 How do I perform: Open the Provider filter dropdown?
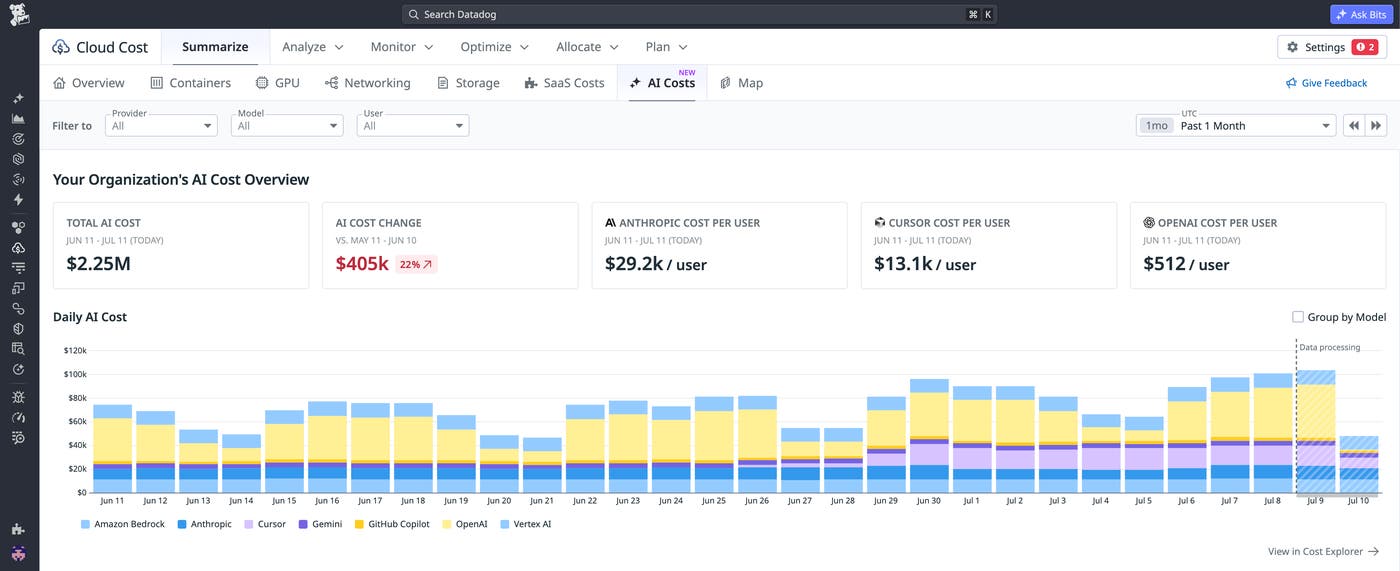pos(161,125)
